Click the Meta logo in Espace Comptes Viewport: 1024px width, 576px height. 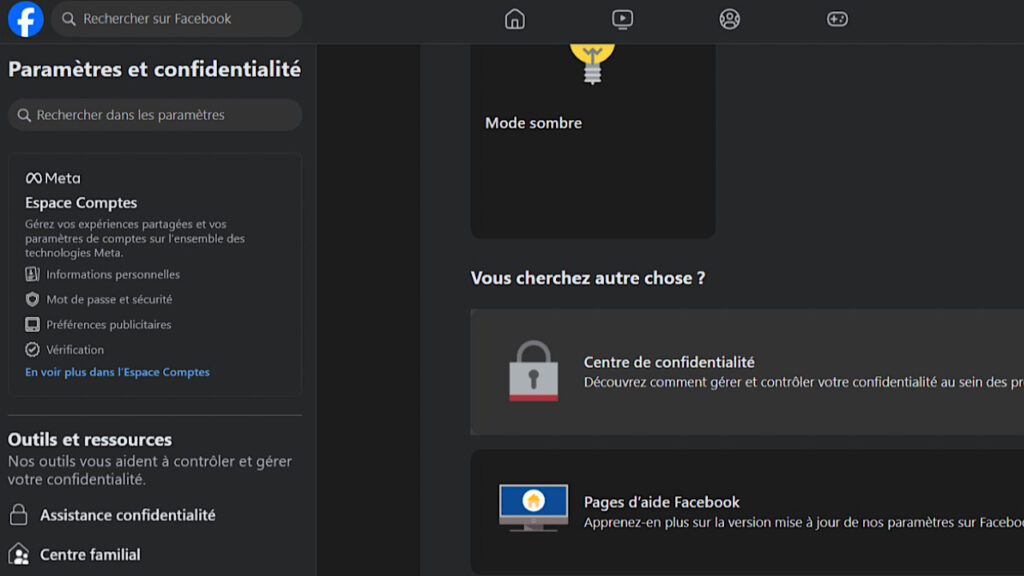coord(53,178)
